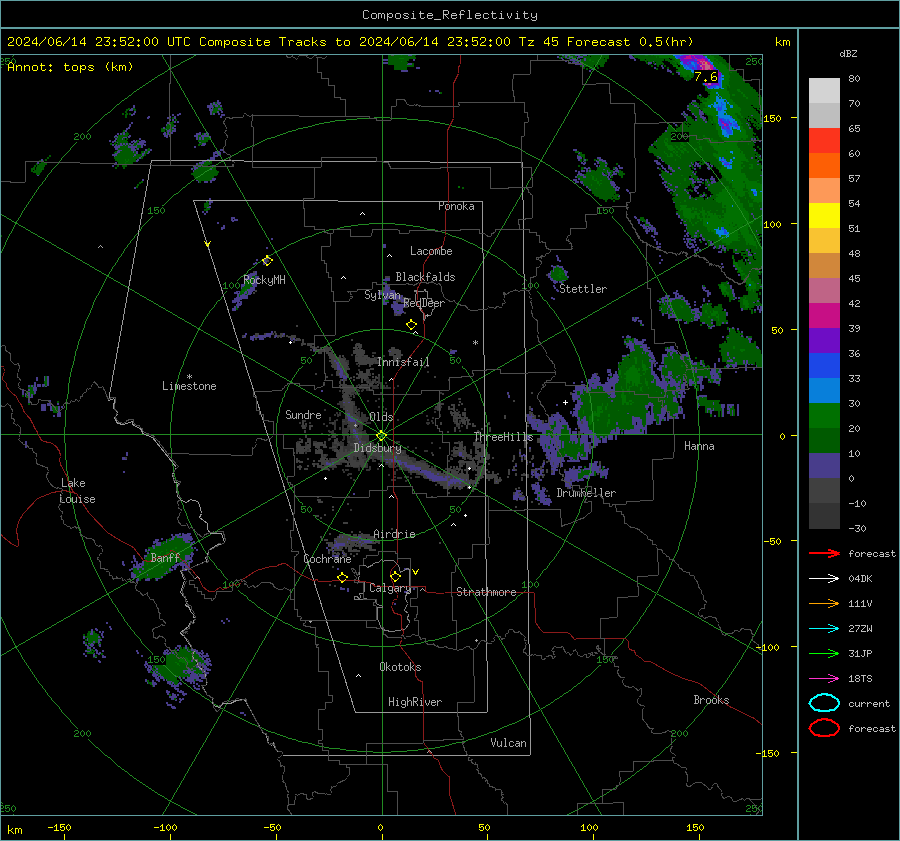Click the 2024/06/14 23:52:00 UTC timestamp

[x=99, y=42]
